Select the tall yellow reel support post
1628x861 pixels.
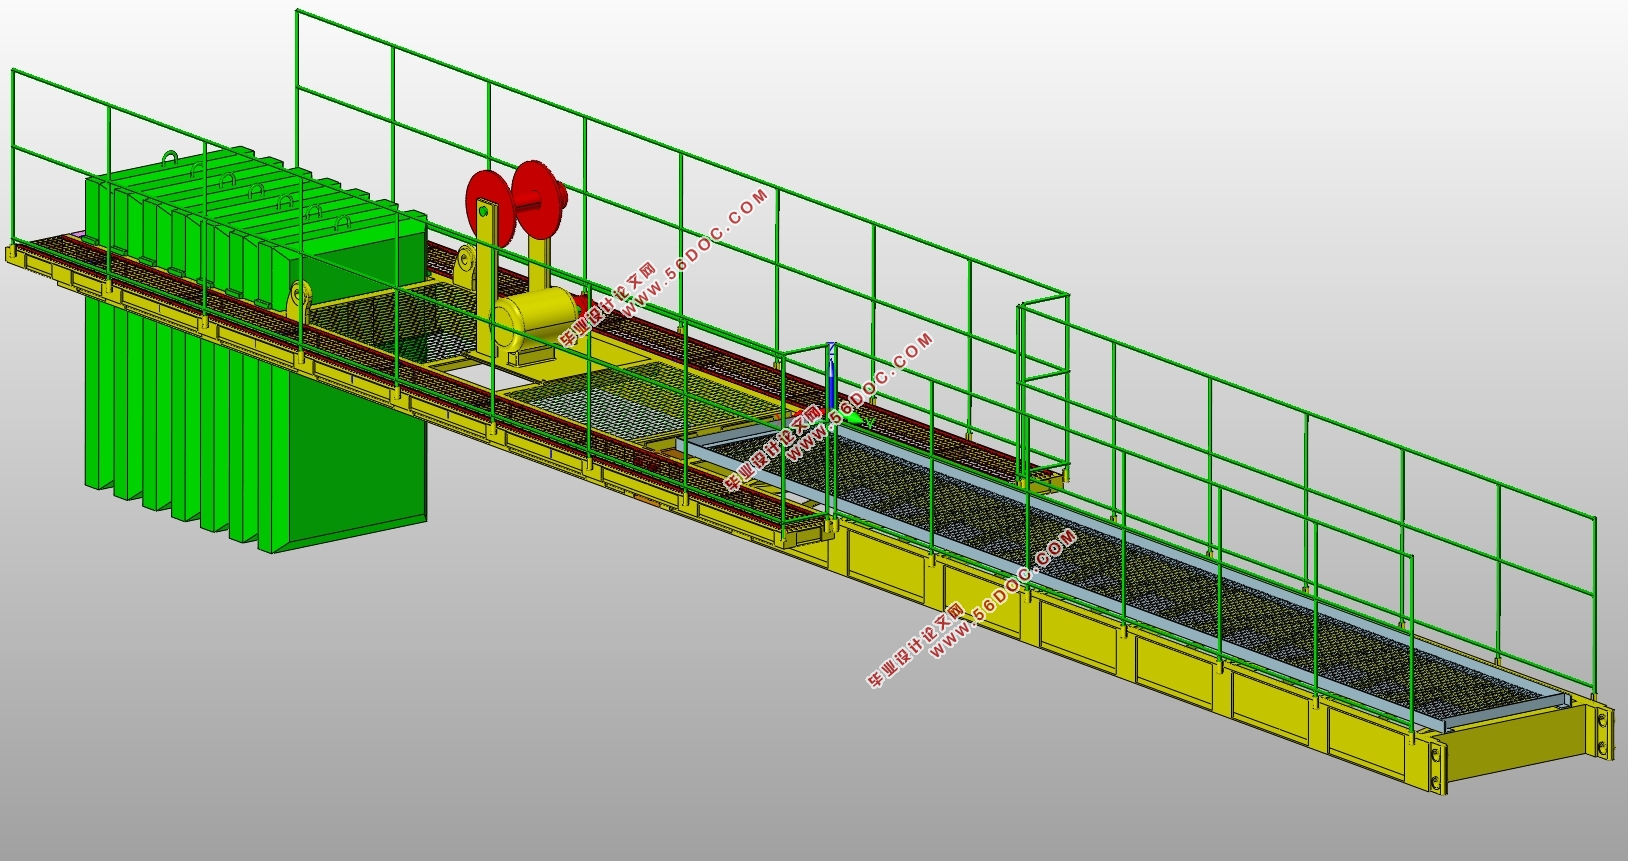485,278
